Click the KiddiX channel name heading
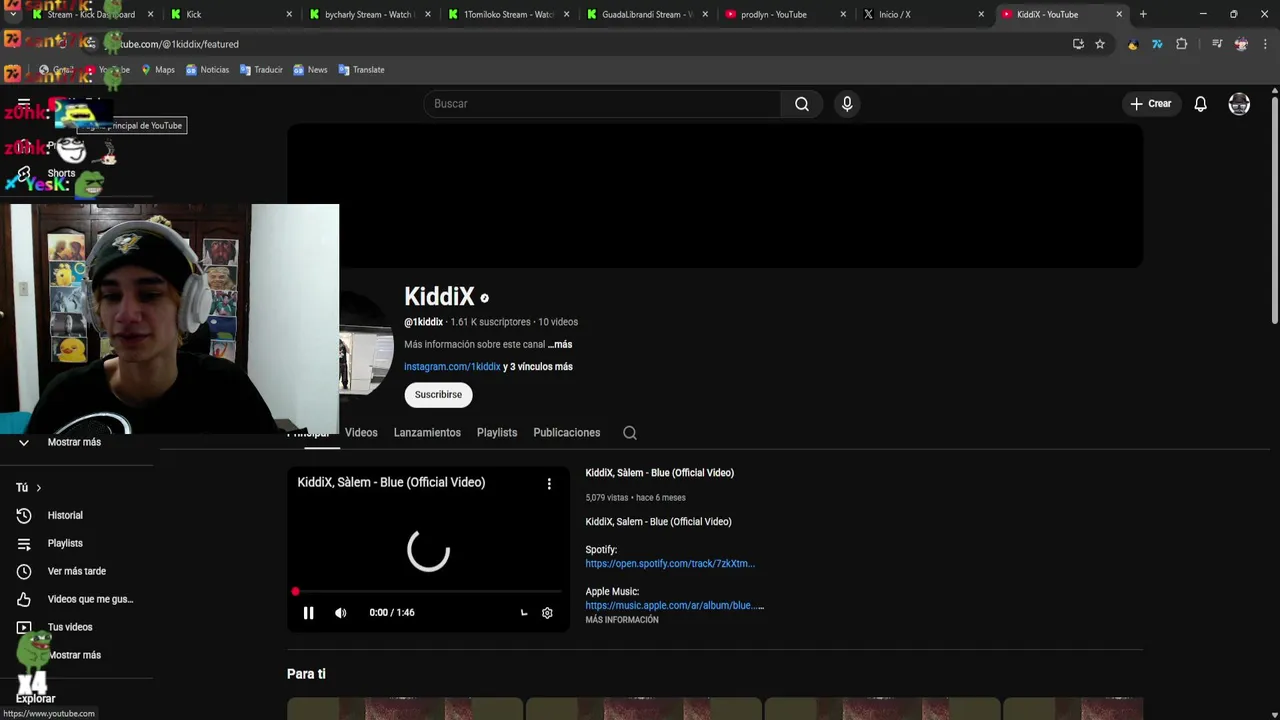 click(x=439, y=296)
